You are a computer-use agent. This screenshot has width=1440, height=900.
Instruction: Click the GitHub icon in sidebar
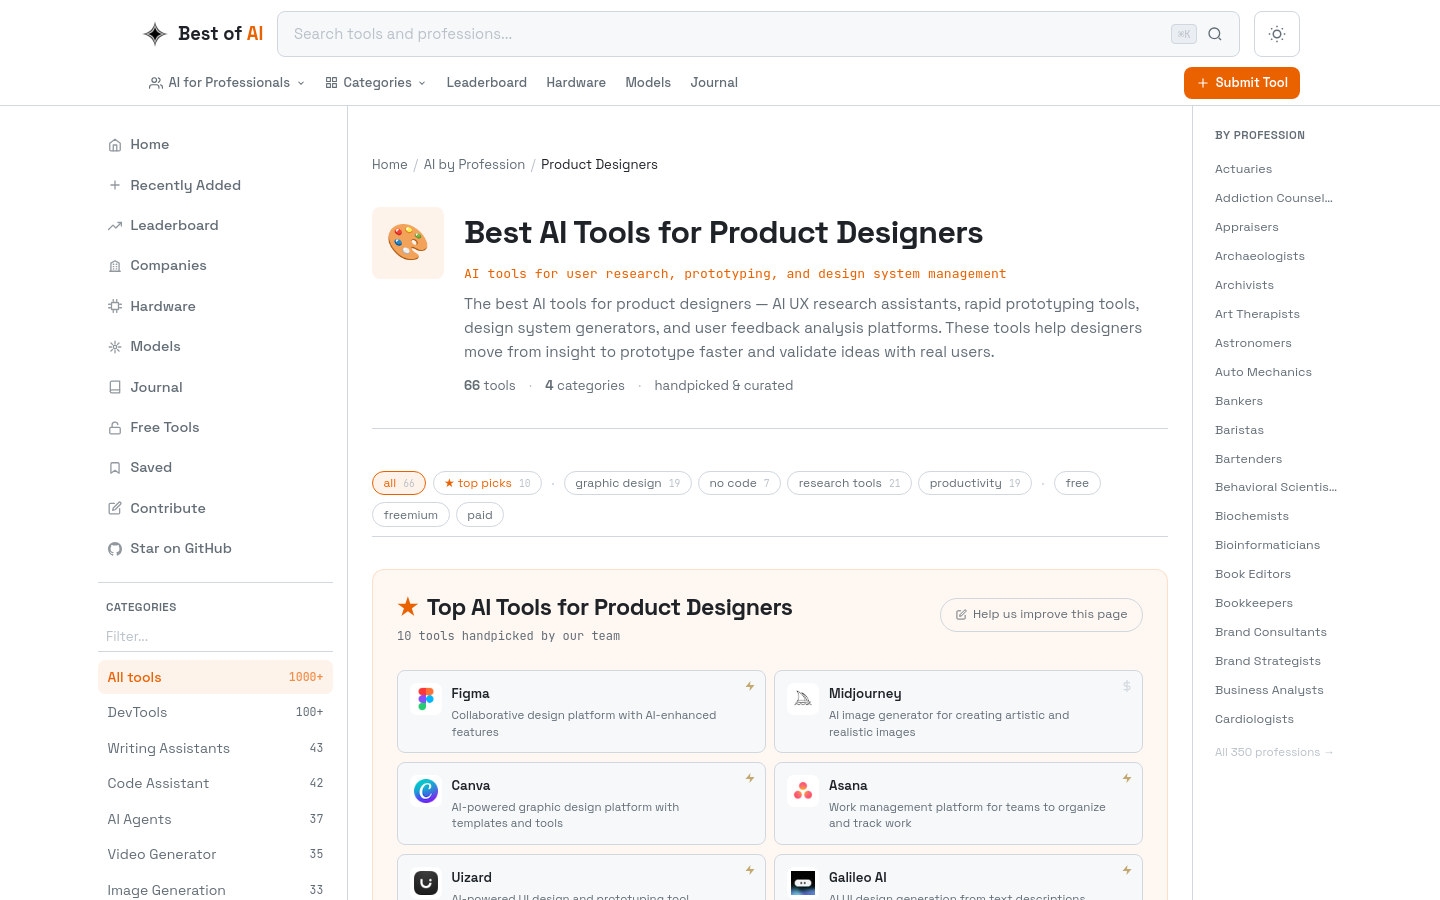click(115, 549)
